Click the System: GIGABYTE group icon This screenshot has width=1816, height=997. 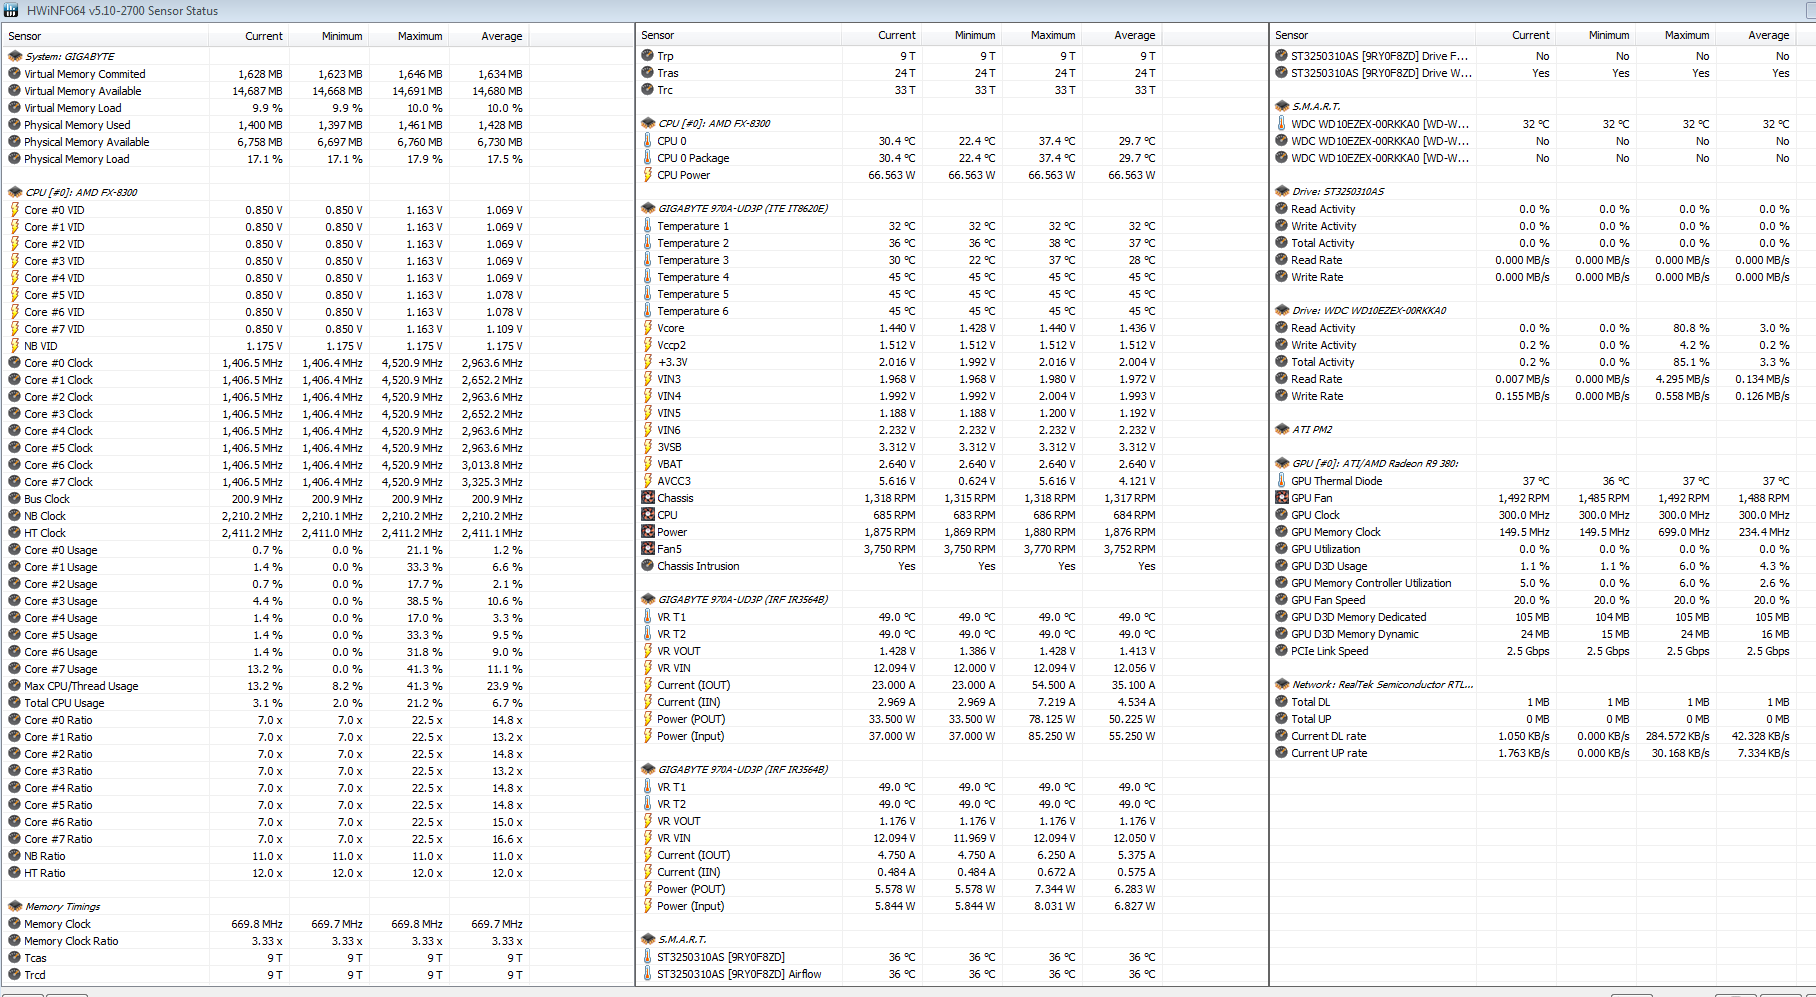pos(15,56)
